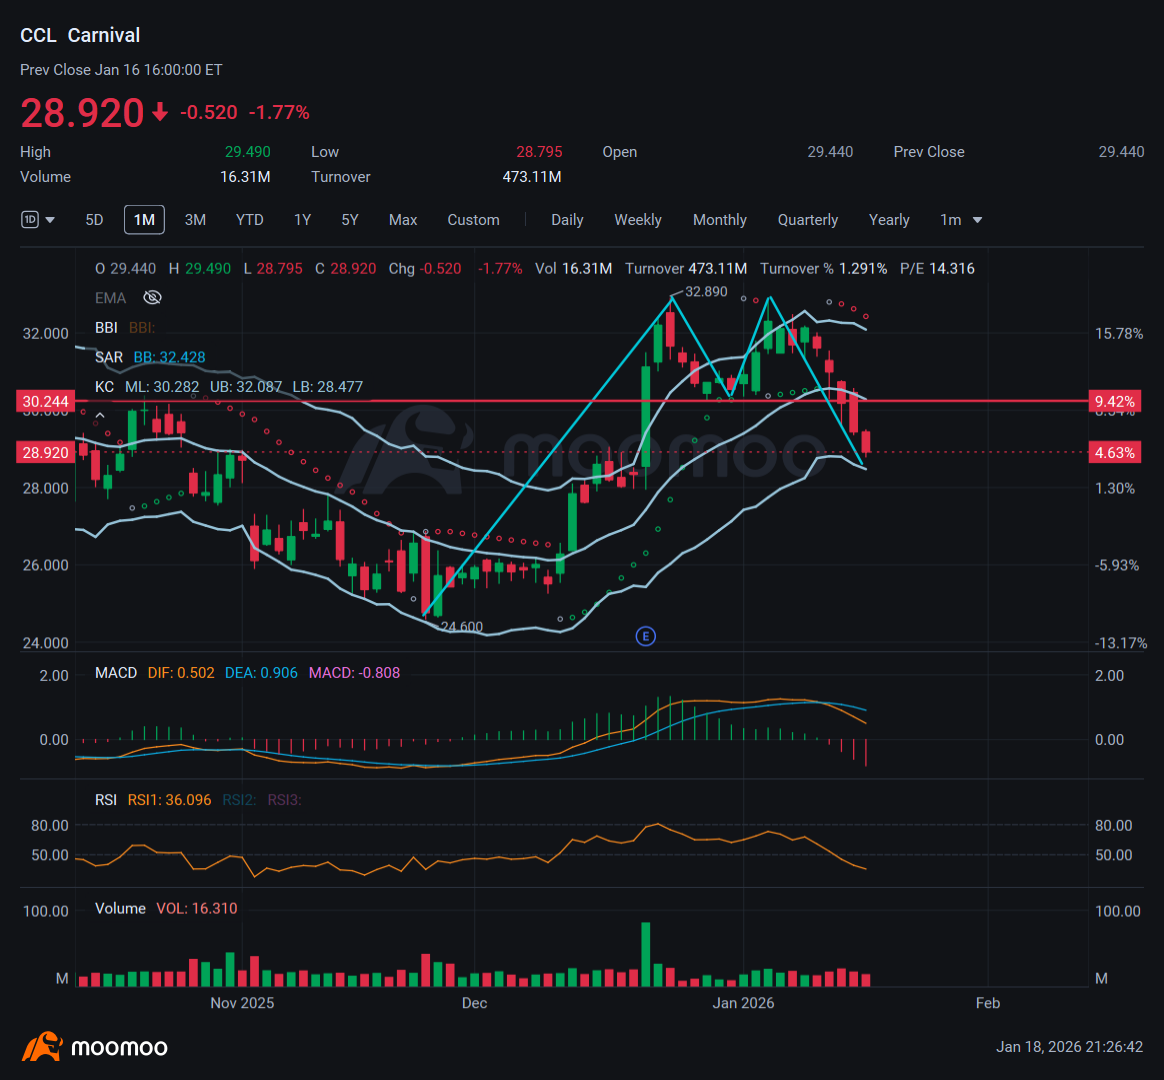This screenshot has height=1080, width=1164.
Task: Click the Volume indicator label
Action: [120, 909]
